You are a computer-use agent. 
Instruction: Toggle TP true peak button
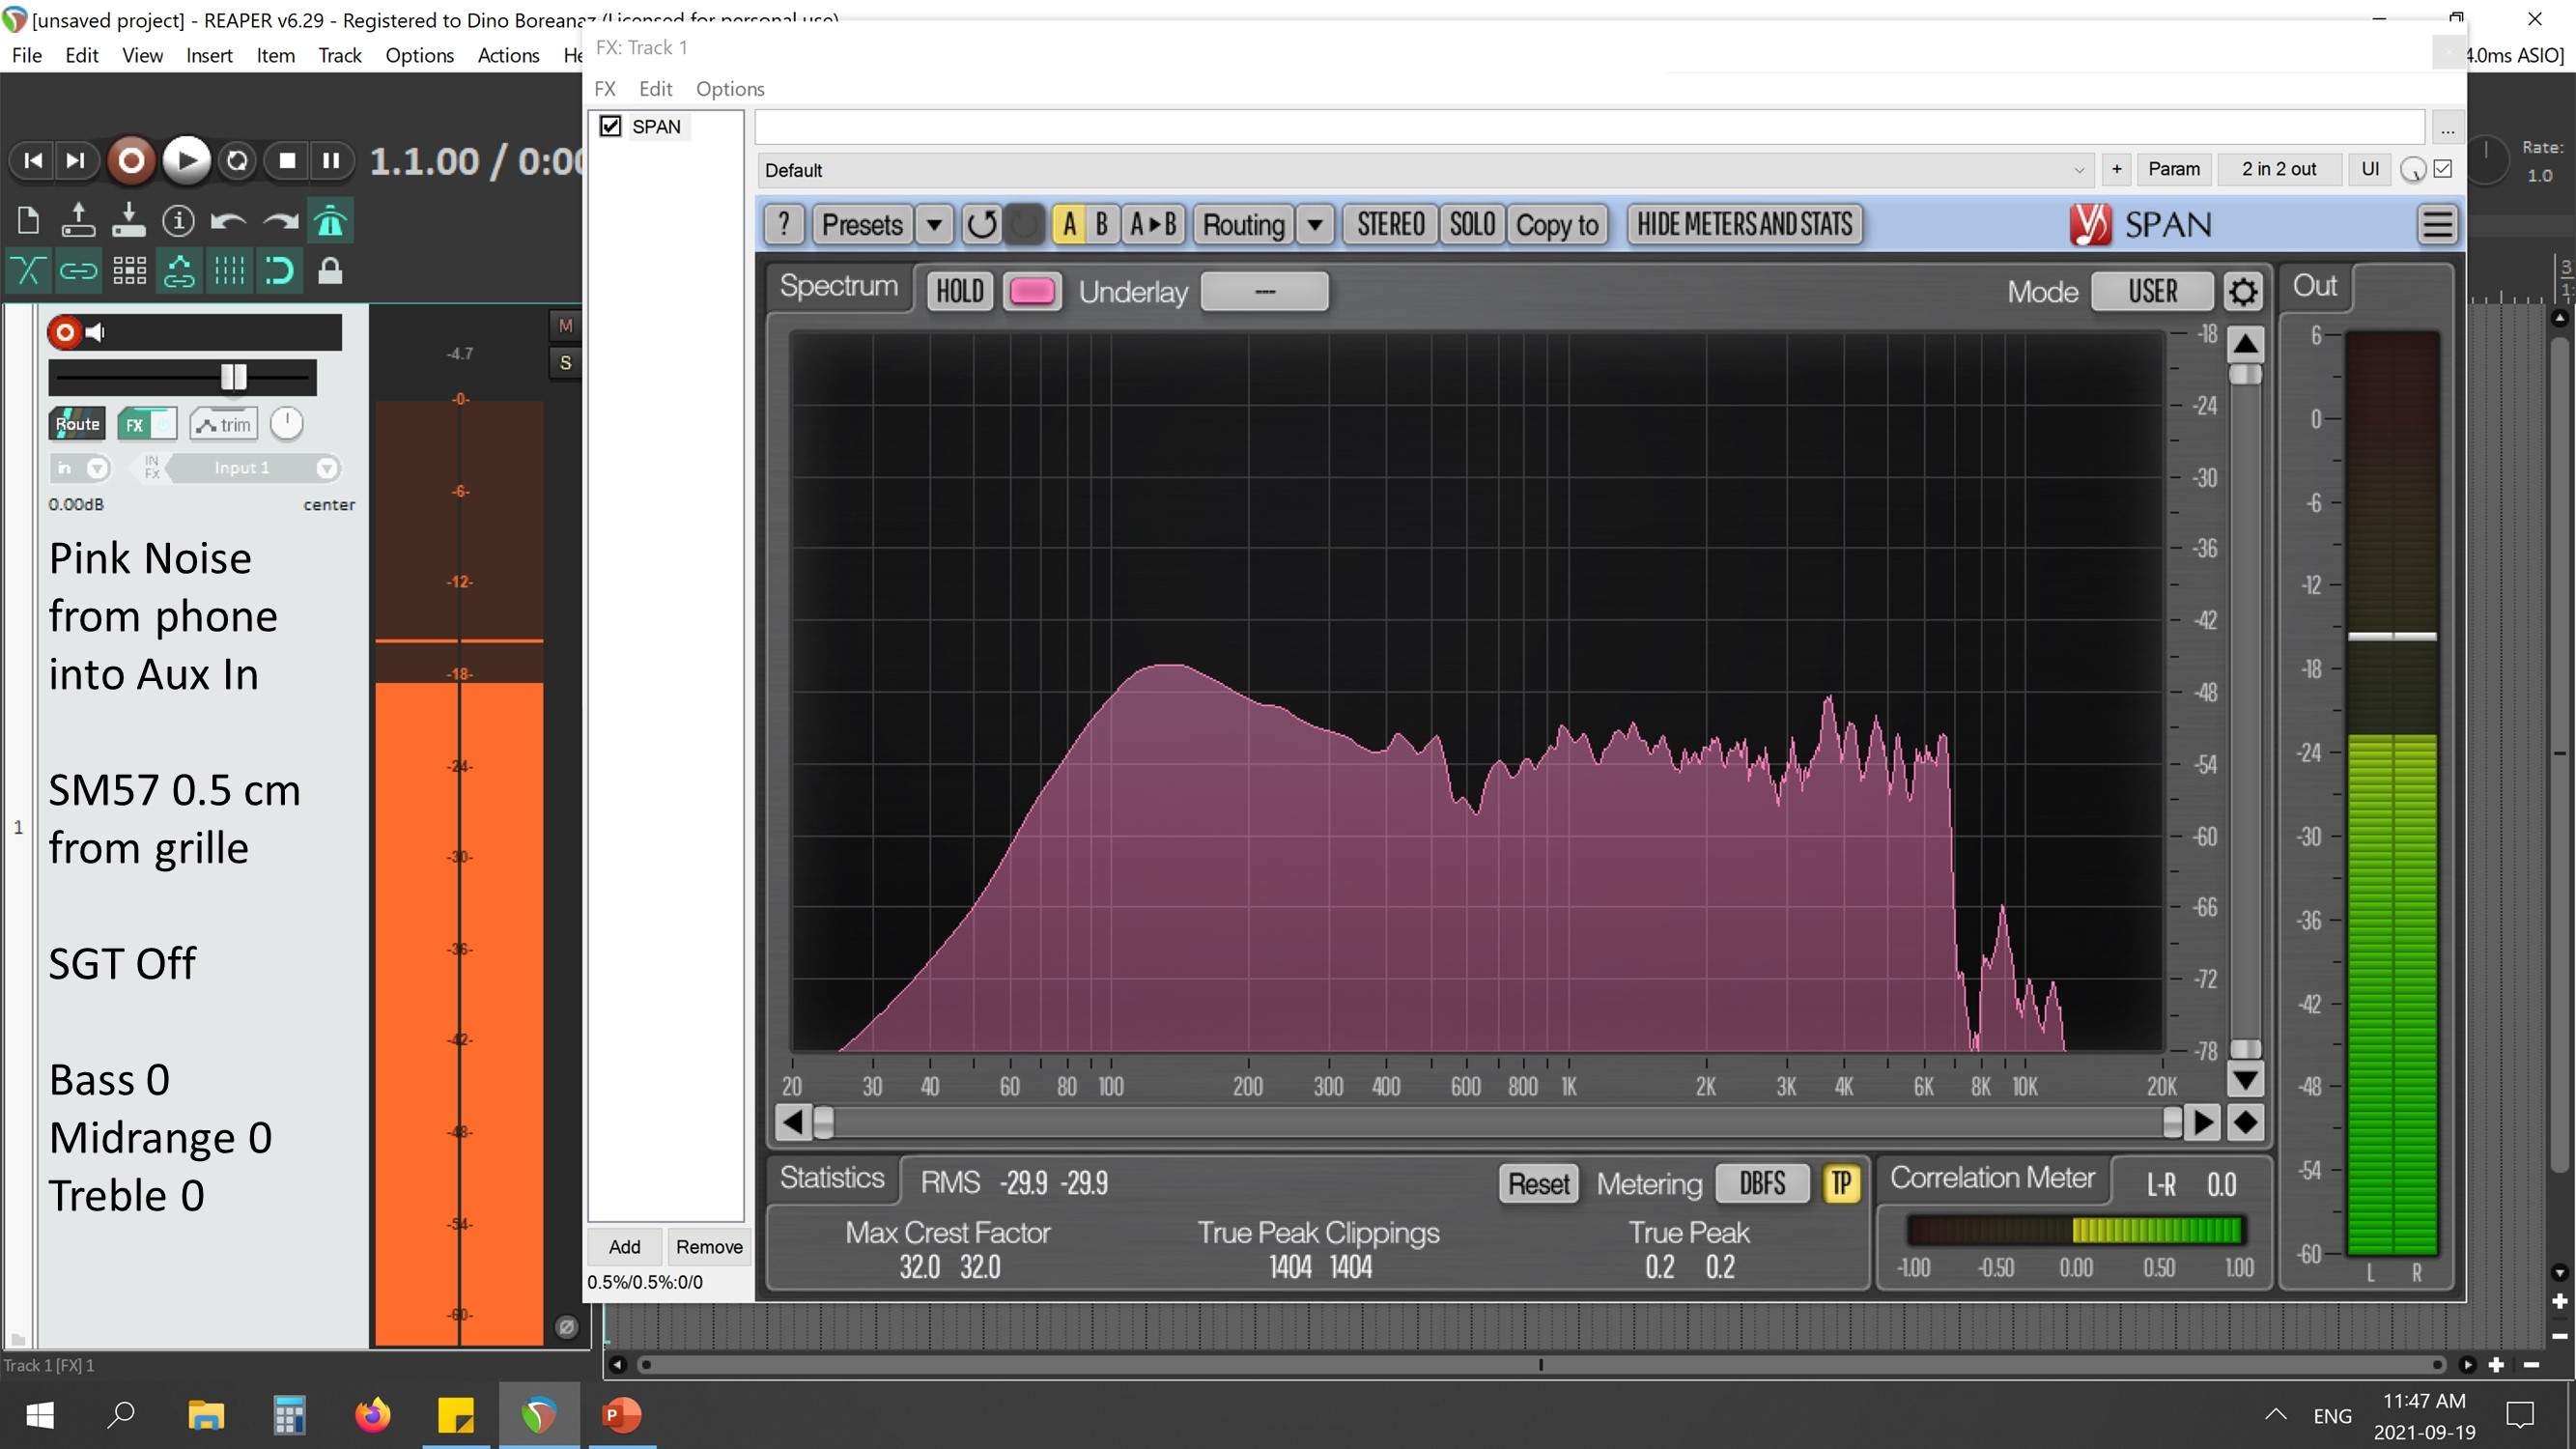(x=1840, y=1185)
